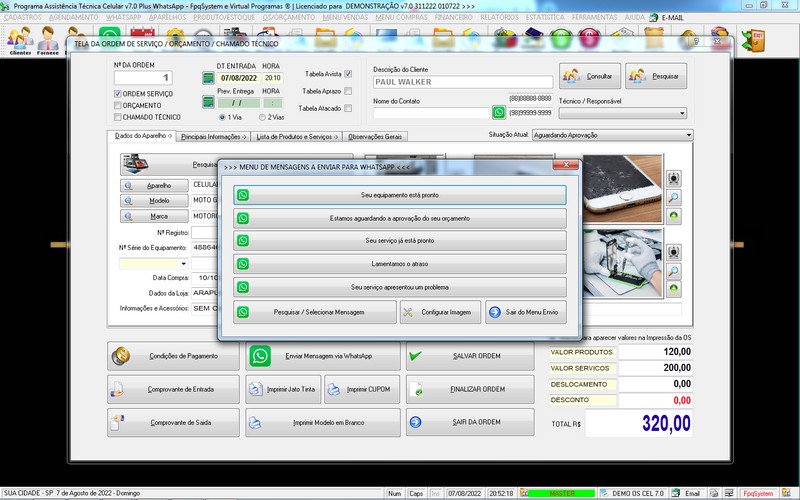The height and width of the screenshot is (500, 800).
Task: Expand the Situação Atual dropdown
Action: [688, 134]
